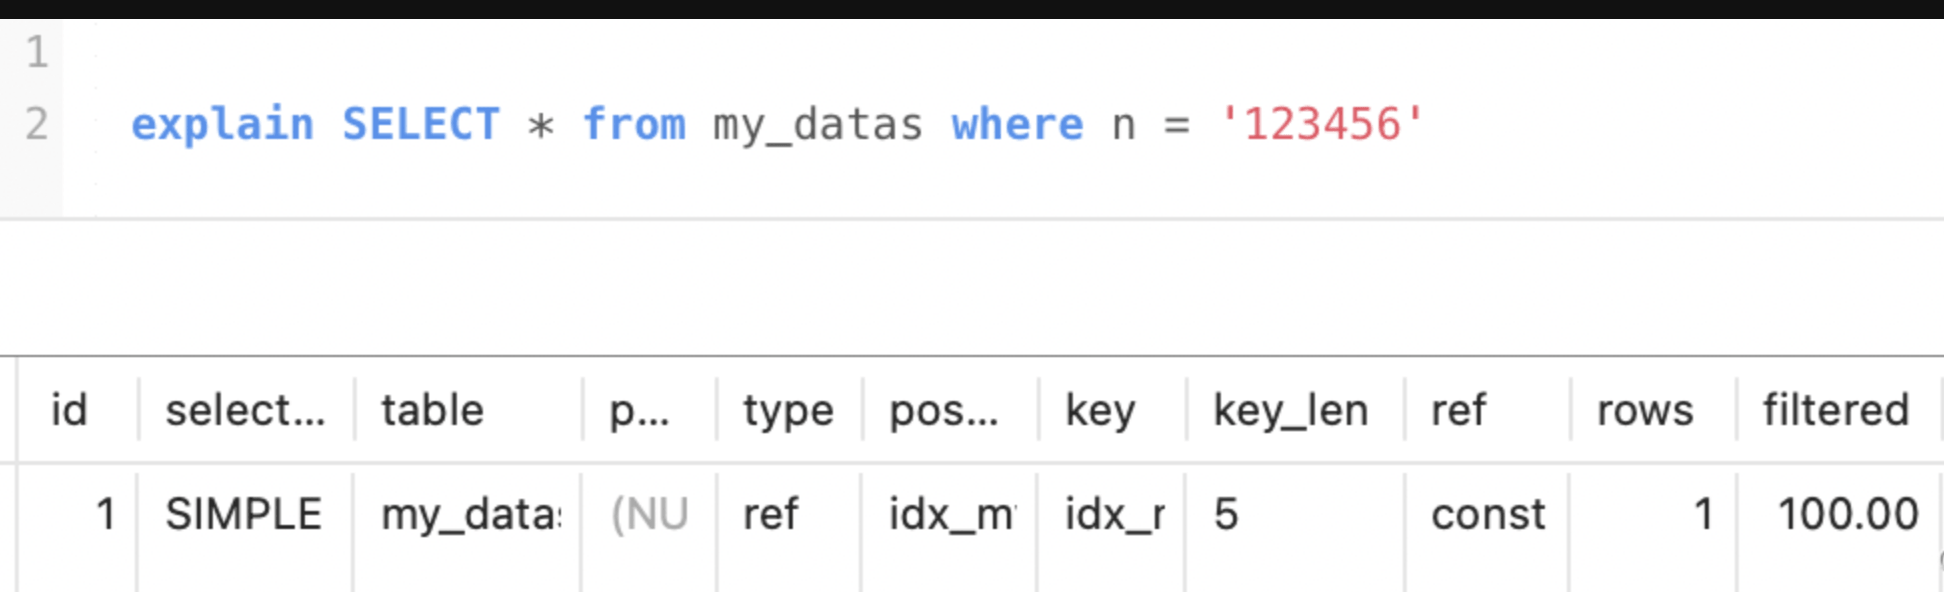This screenshot has width=1944, height=592.
Task: Click the rows column header
Action: pyautogui.click(x=1644, y=410)
